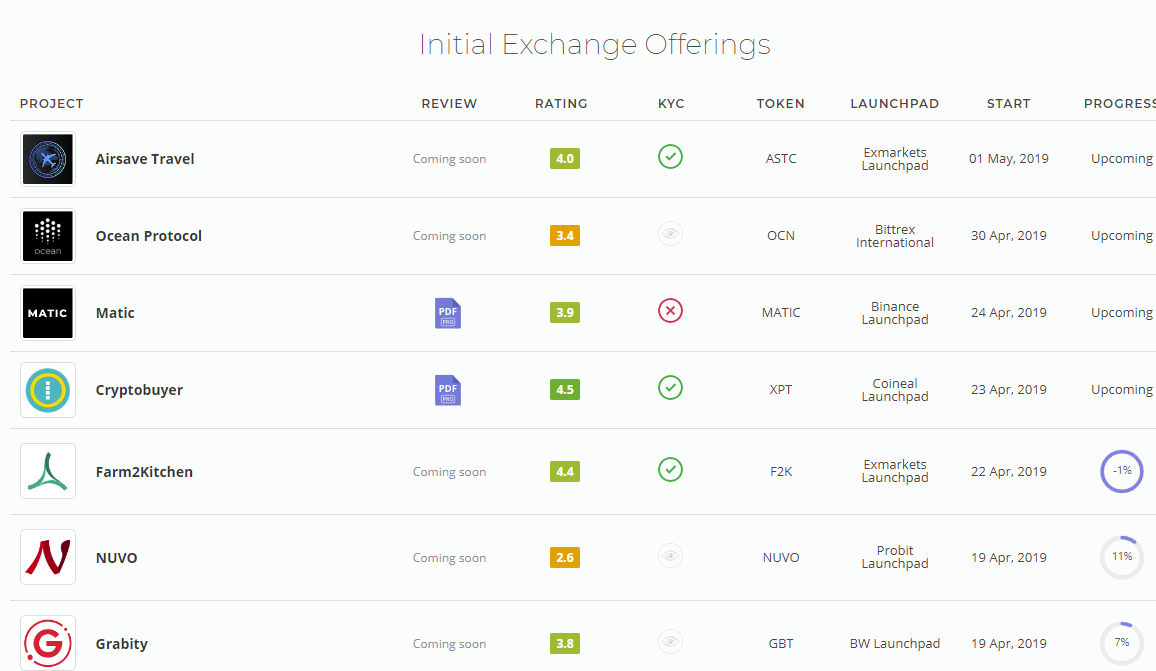Click the Probit Launchpad cell
The image size is (1156, 671).
coord(895,557)
